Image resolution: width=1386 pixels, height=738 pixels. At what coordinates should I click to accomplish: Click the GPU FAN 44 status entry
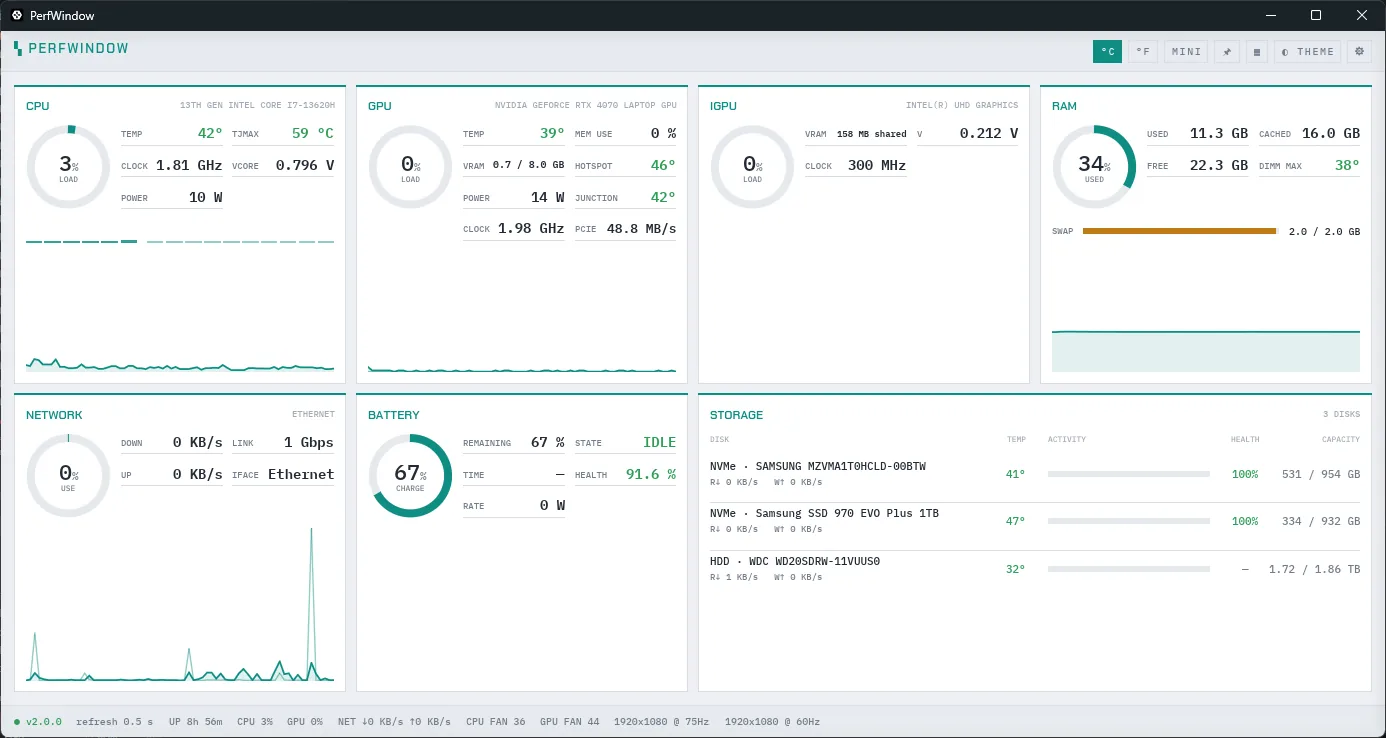coord(570,721)
